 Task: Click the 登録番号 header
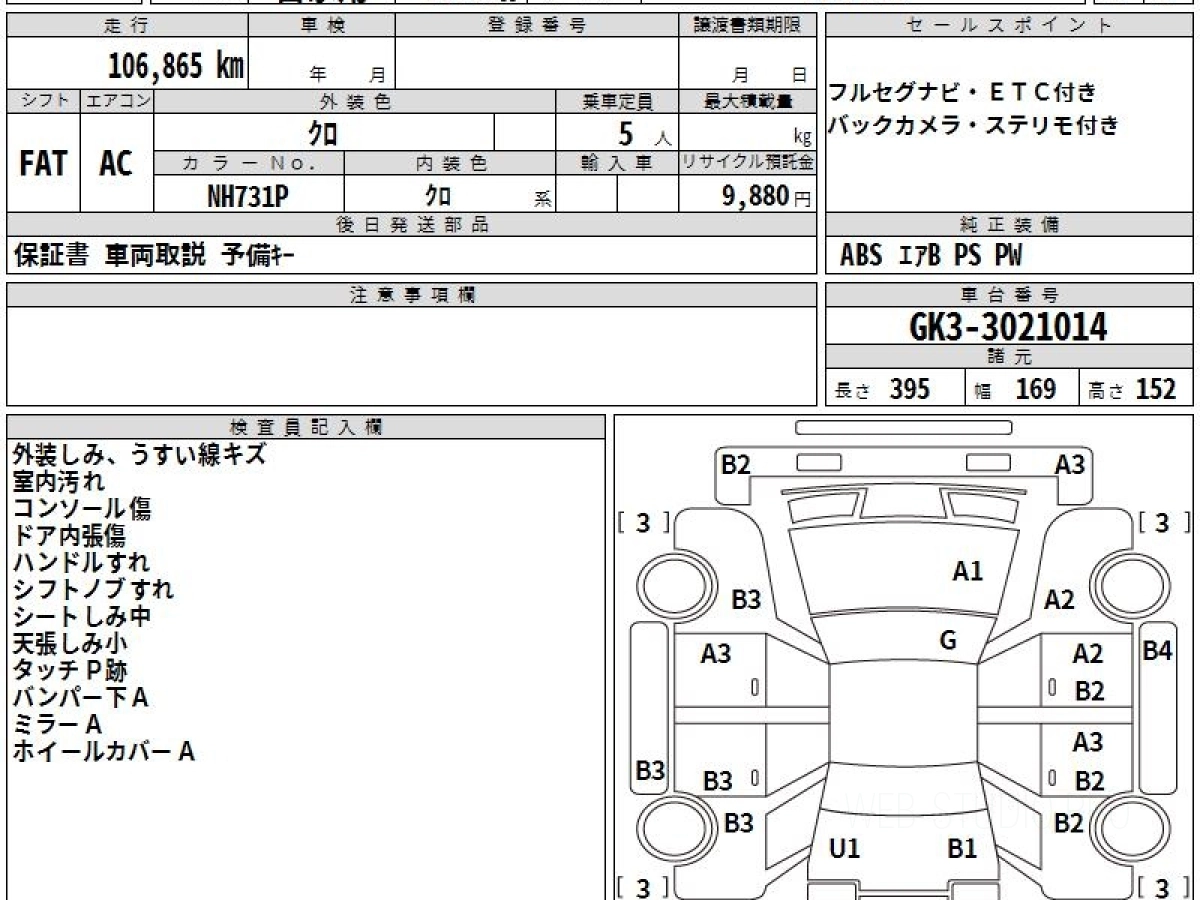pos(537,26)
